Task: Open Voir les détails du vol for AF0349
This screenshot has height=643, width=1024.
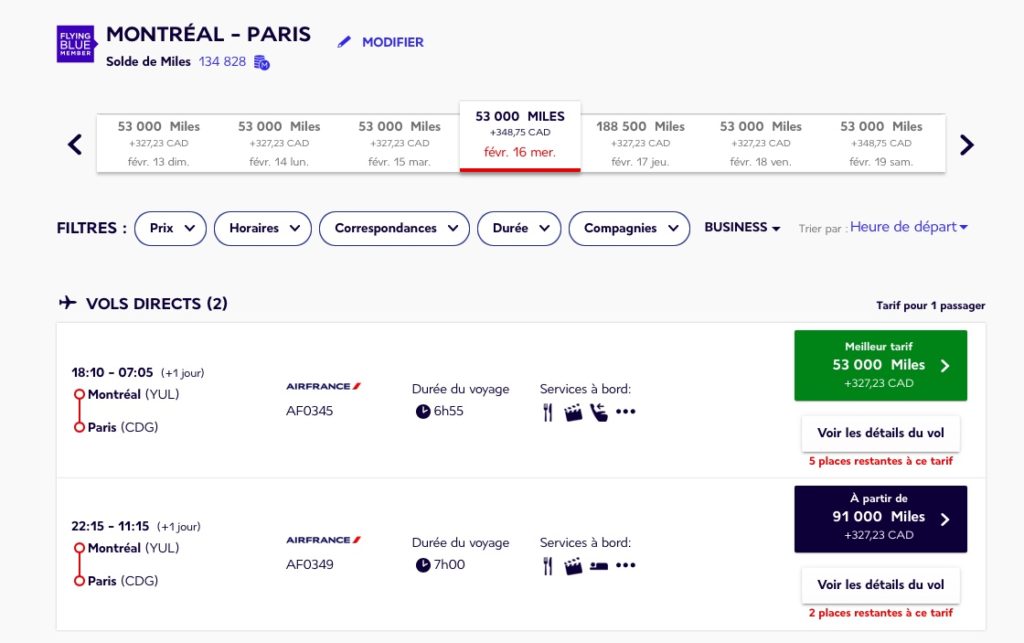Action: (x=880, y=585)
